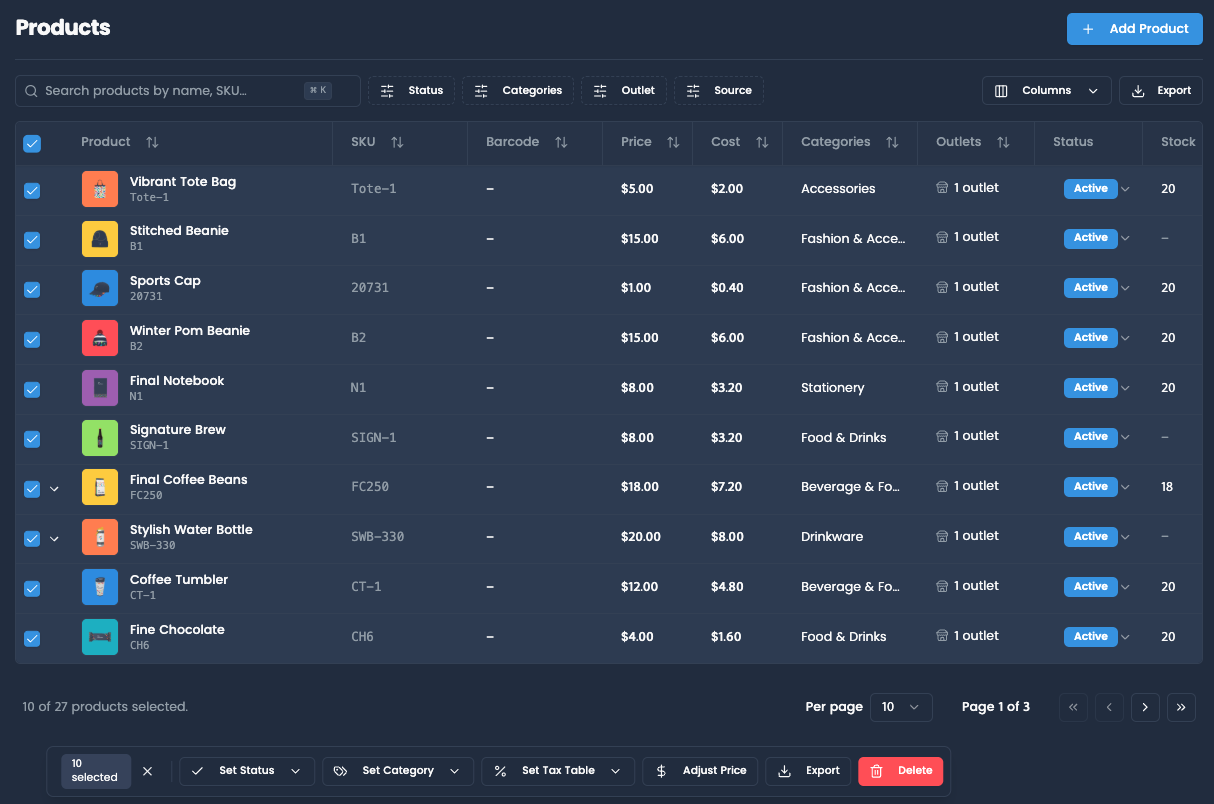The width and height of the screenshot is (1214, 804).
Task: Click the Adjust Price button
Action: pos(700,771)
